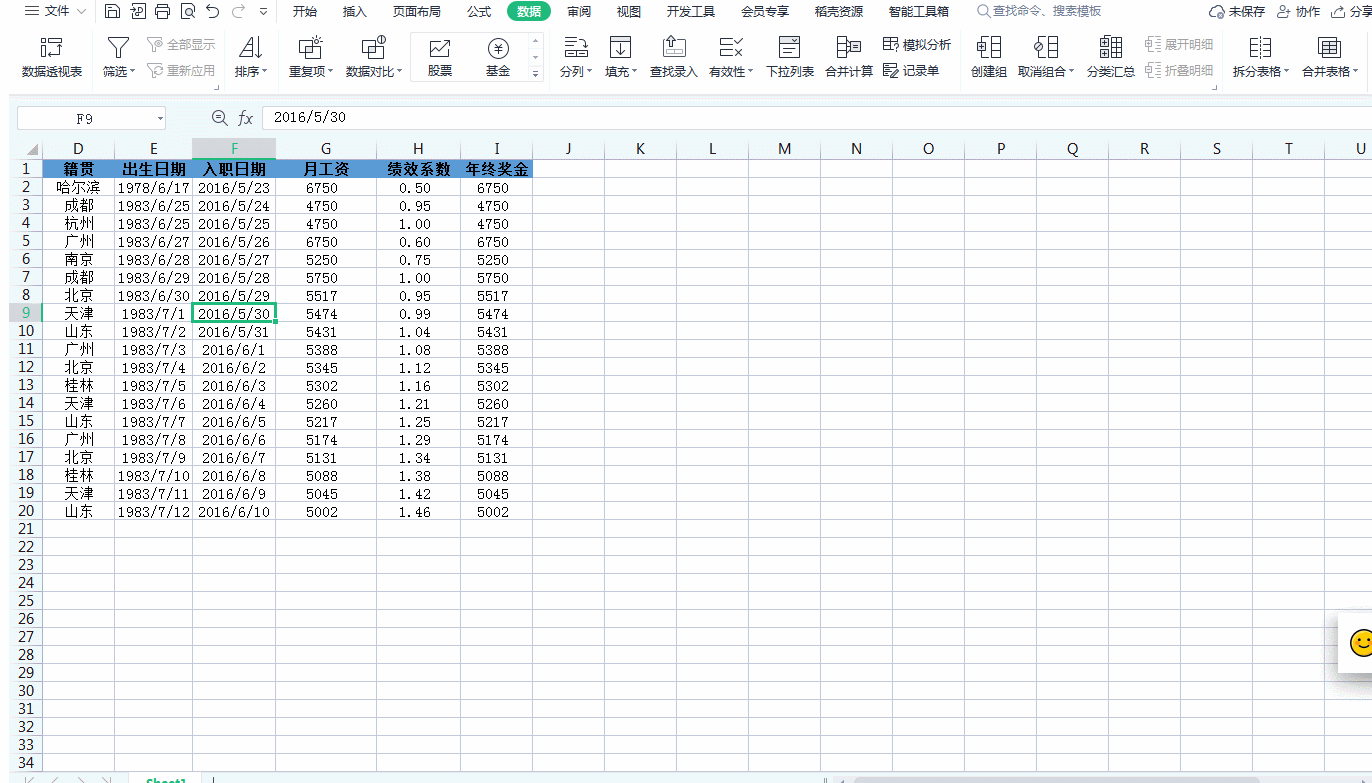Select row header 21

(26, 528)
